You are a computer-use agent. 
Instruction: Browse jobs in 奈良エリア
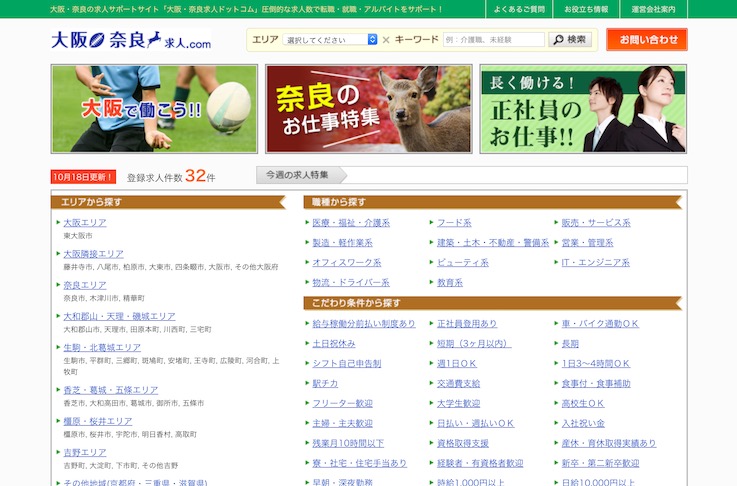click(x=85, y=285)
